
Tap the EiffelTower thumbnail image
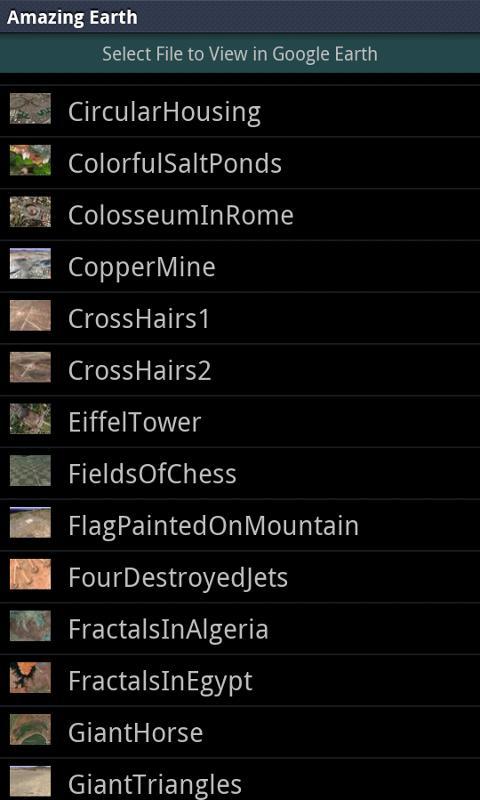point(30,418)
